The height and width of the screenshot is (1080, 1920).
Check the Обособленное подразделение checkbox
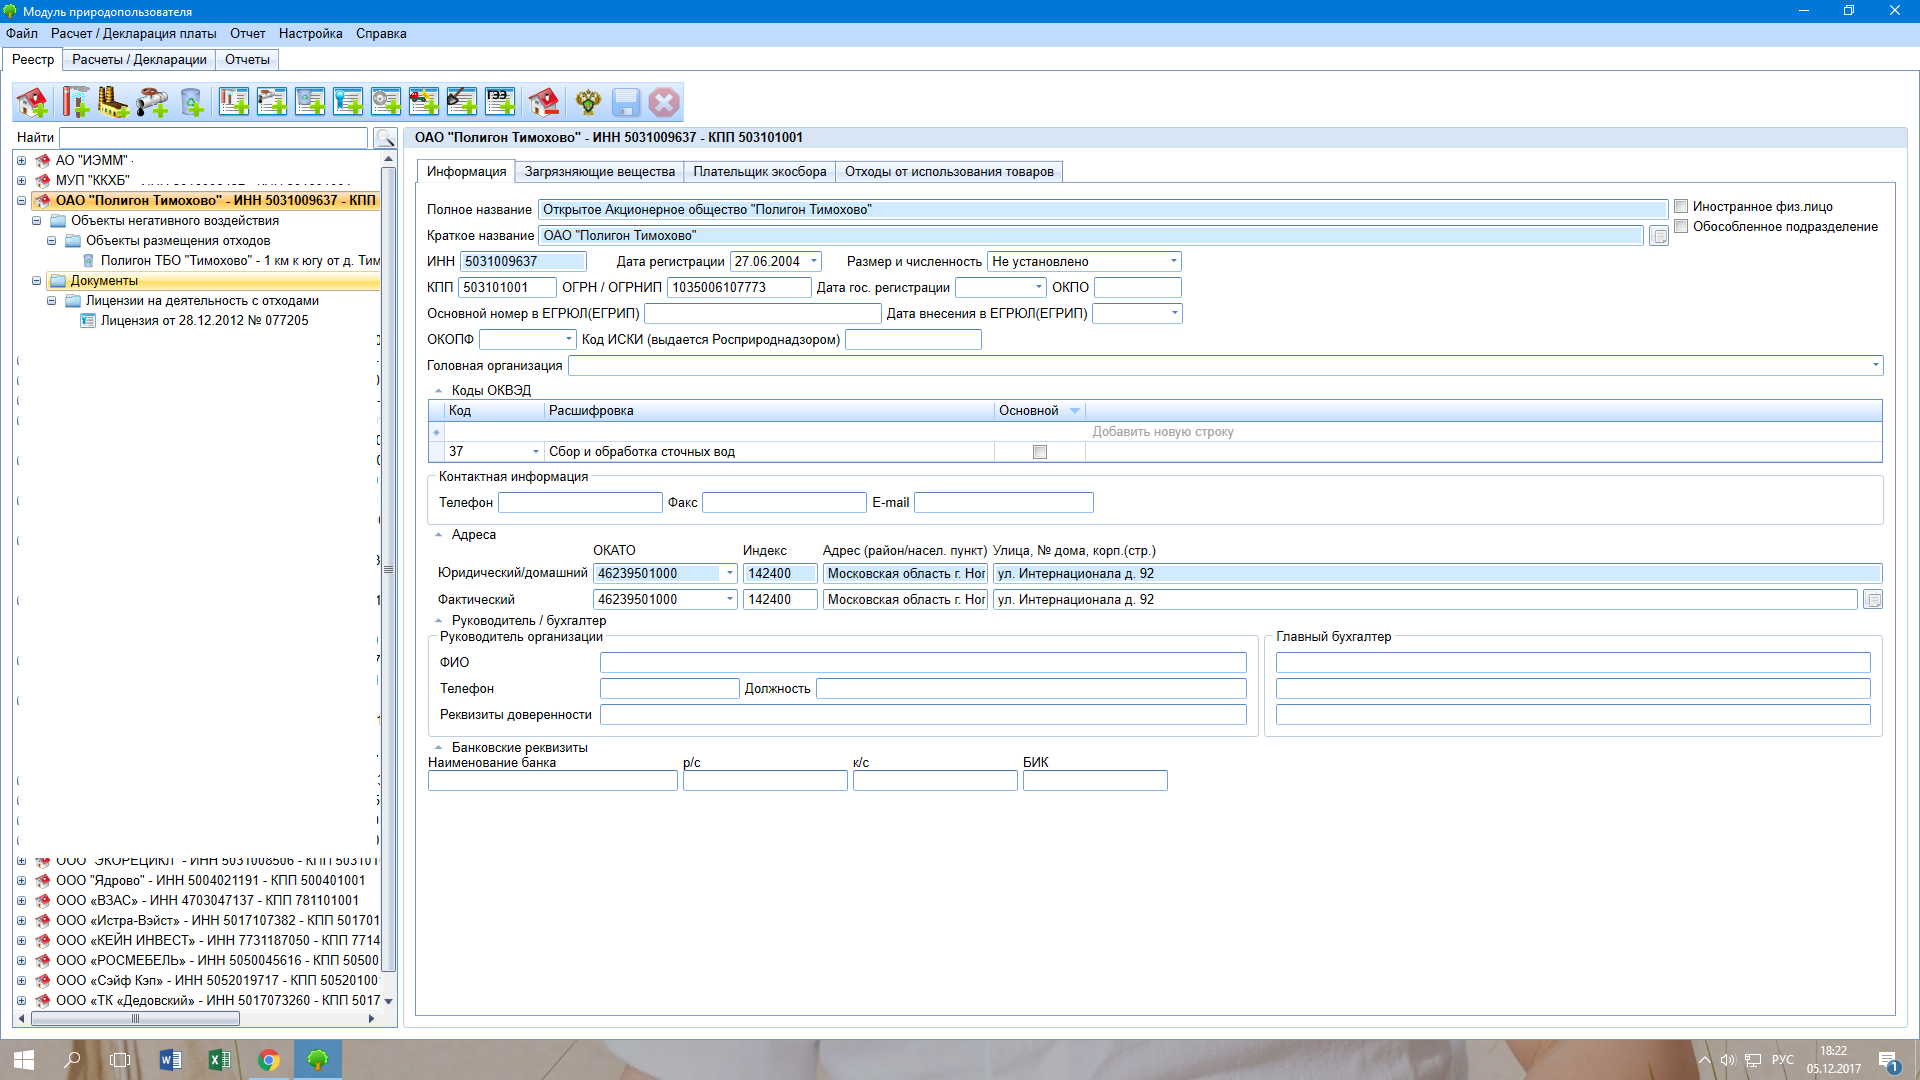click(1681, 227)
